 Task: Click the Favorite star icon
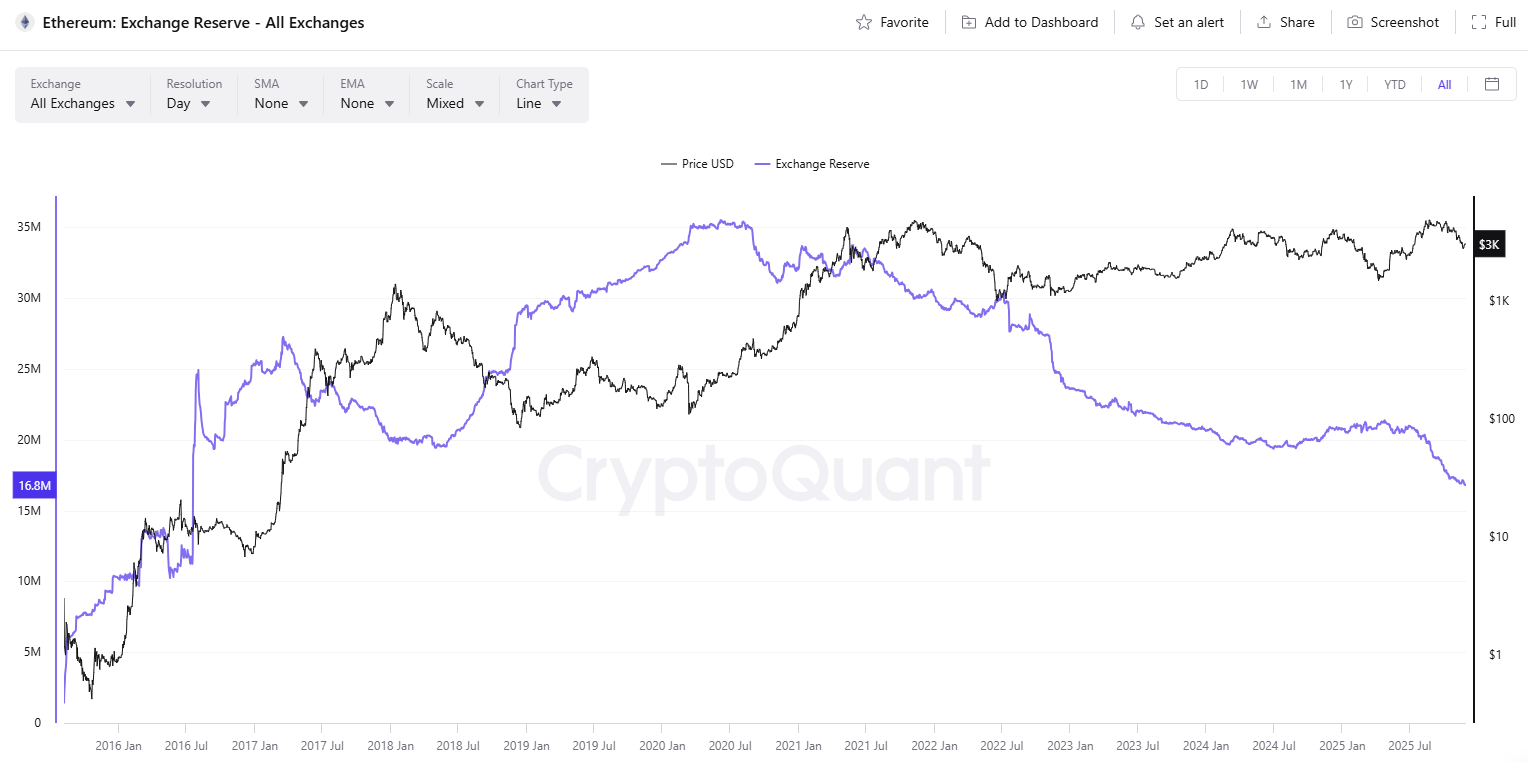coord(862,21)
